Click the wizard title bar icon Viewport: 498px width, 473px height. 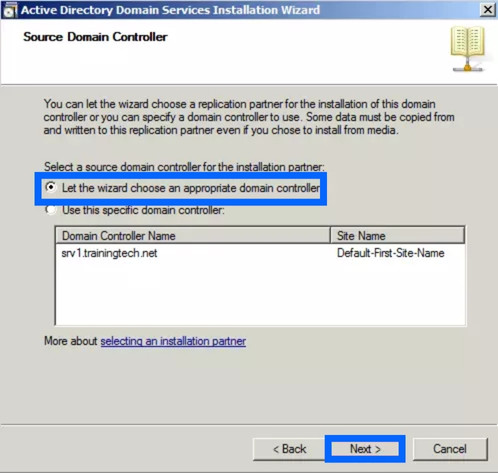(9, 10)
